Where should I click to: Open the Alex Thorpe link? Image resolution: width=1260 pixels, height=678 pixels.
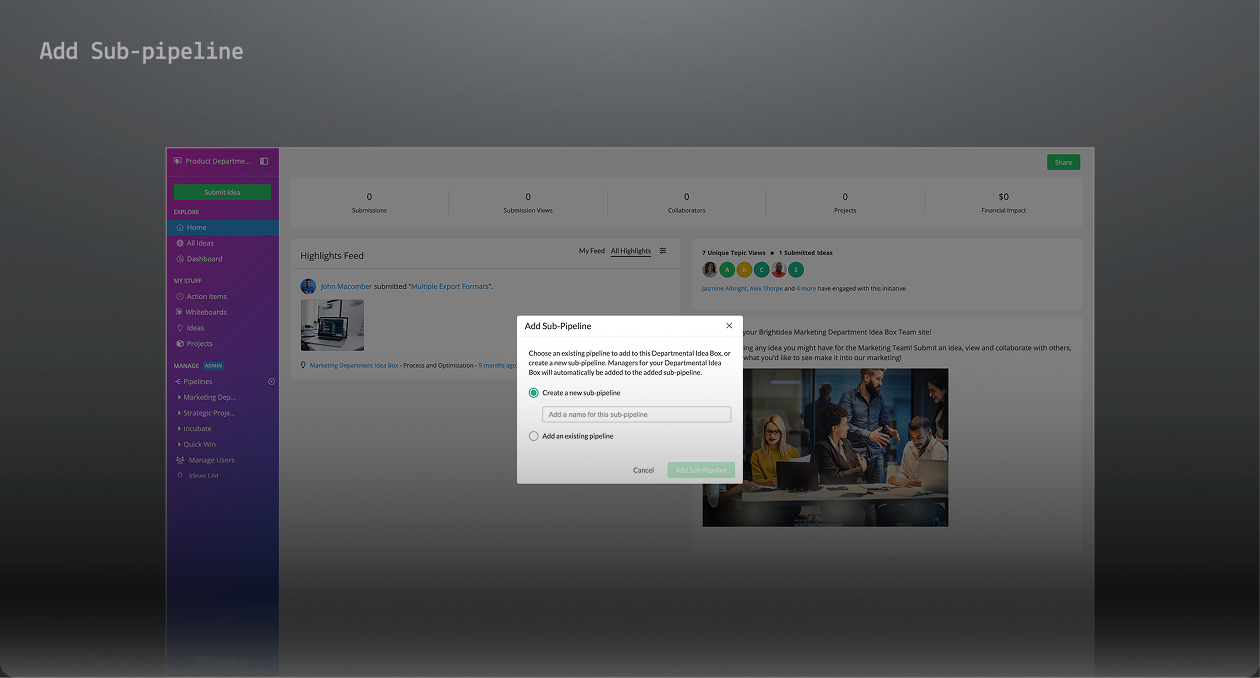[767, 288]
